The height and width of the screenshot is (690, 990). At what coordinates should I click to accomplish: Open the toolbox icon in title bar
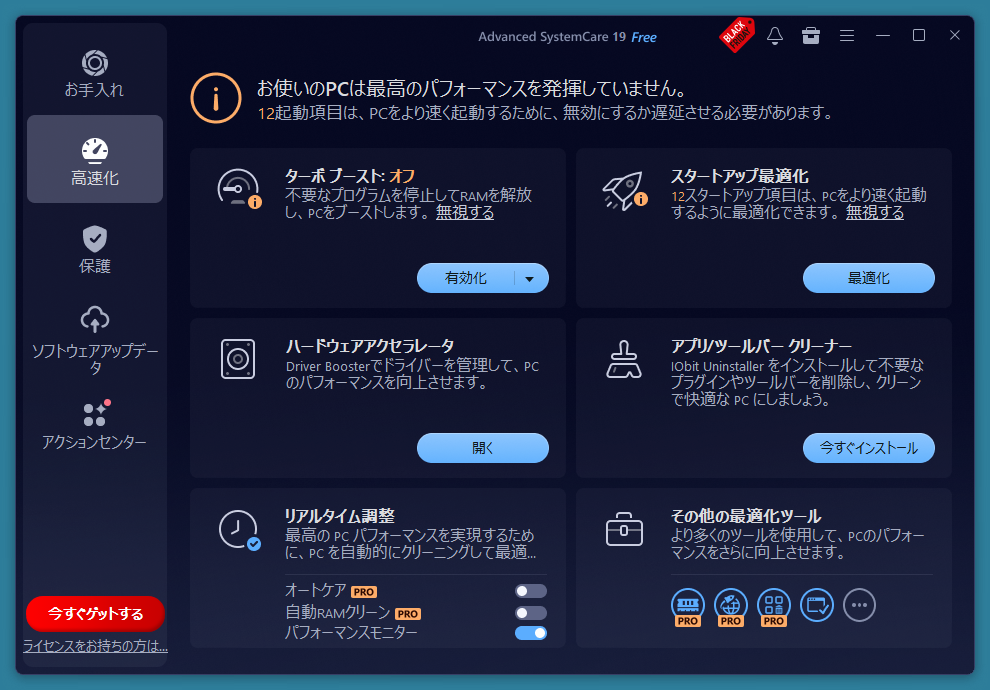coord(811,36)
